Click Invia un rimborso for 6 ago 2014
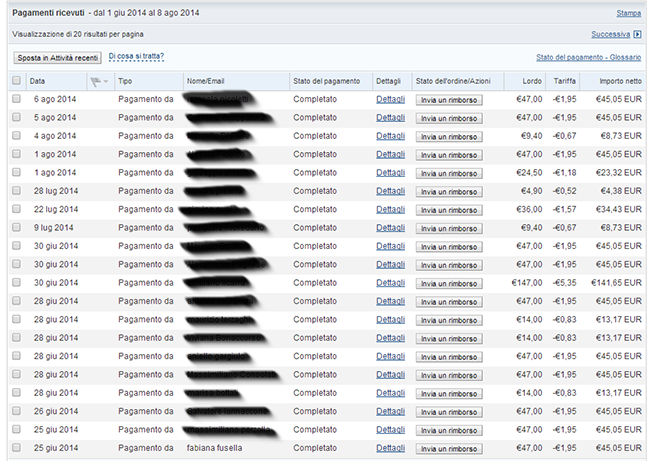This screenshot has height=461, width=650. tap(449, 100)
